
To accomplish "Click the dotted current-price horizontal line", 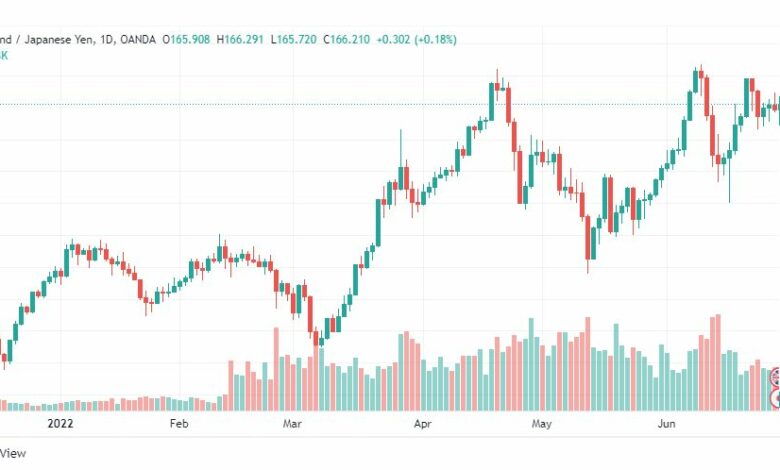I will pyautogui.click(x=390, y=104).
